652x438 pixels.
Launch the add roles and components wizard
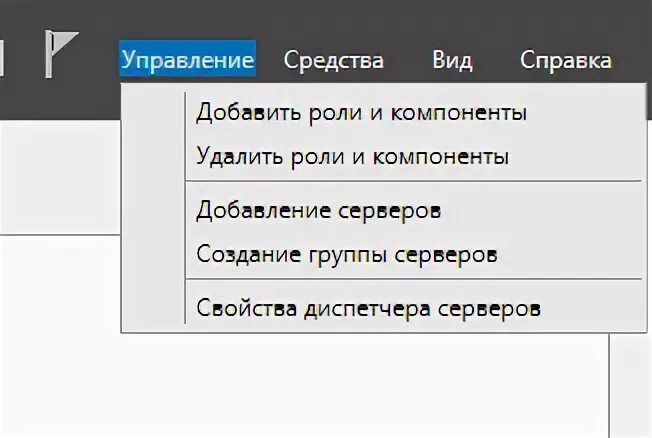tap(361, 112)
